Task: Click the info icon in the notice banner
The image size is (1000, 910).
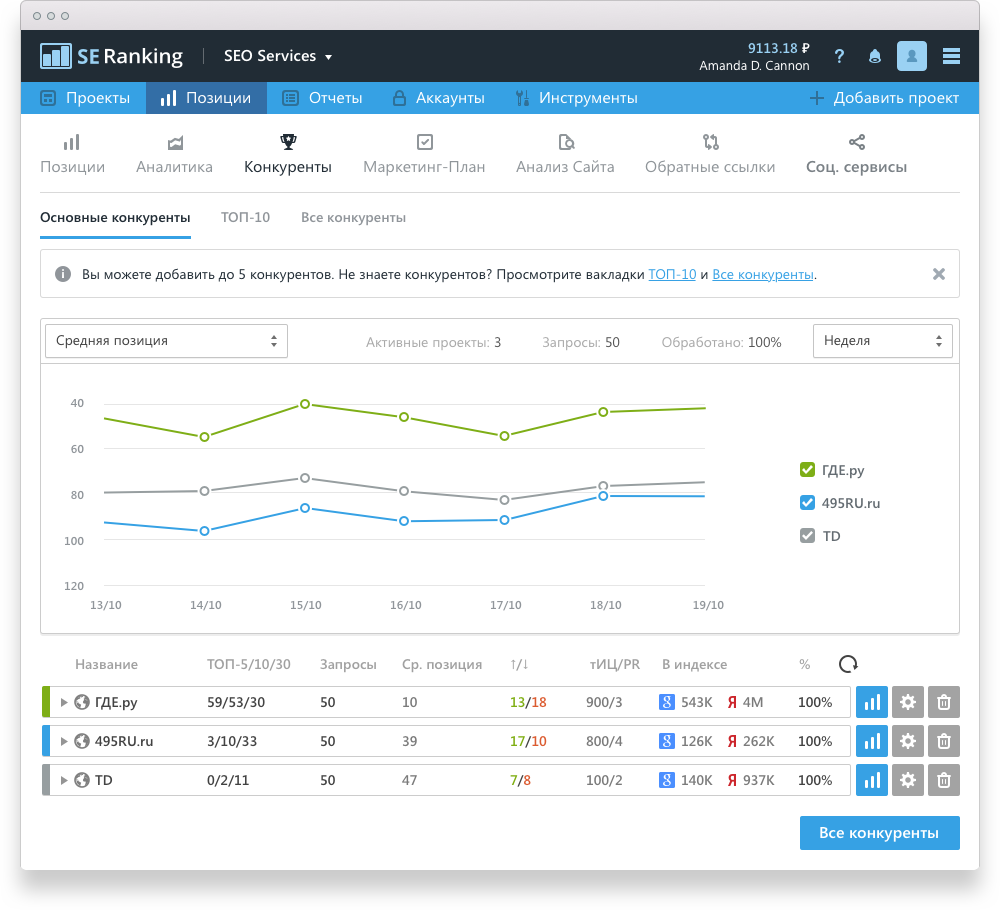Action: click(x=62, y=274)
